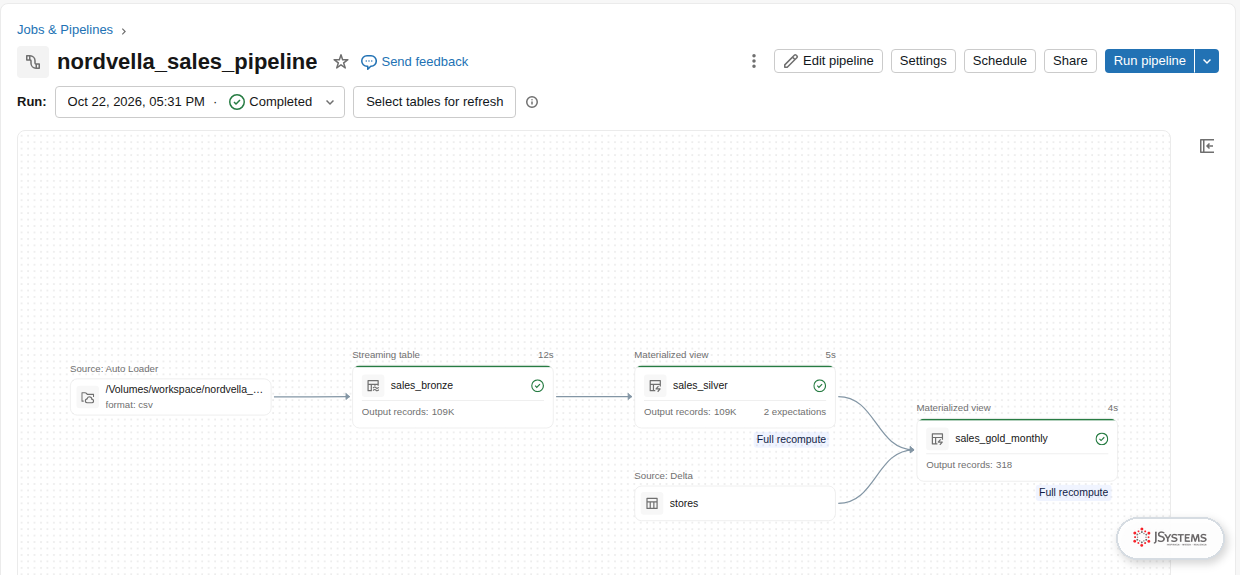Click Full recompute badge under sales_silver
Viewport: 1240px width, 575px height.
pyautogui.click(x=791, y=439)
